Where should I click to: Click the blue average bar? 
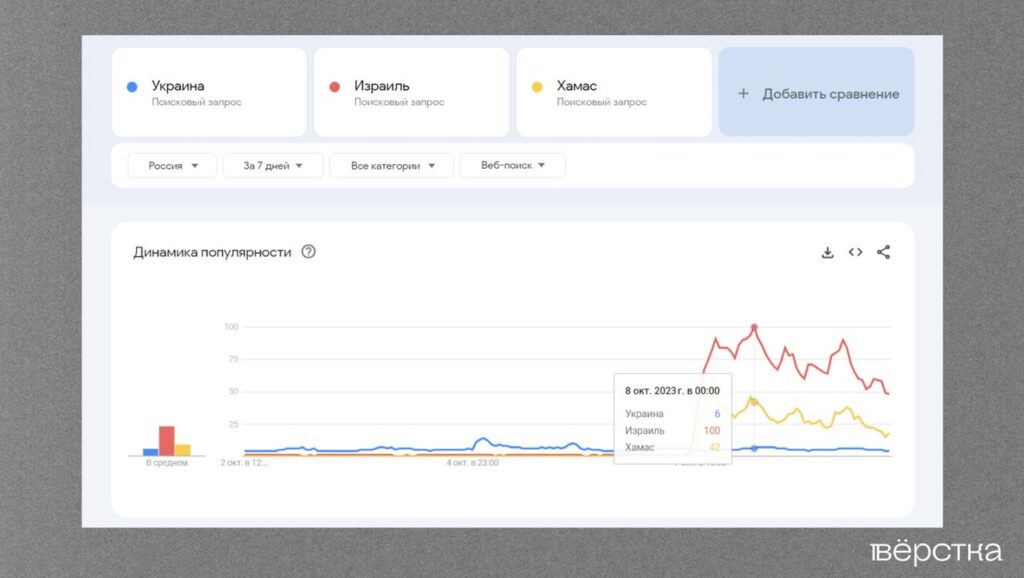coord(150,452)
